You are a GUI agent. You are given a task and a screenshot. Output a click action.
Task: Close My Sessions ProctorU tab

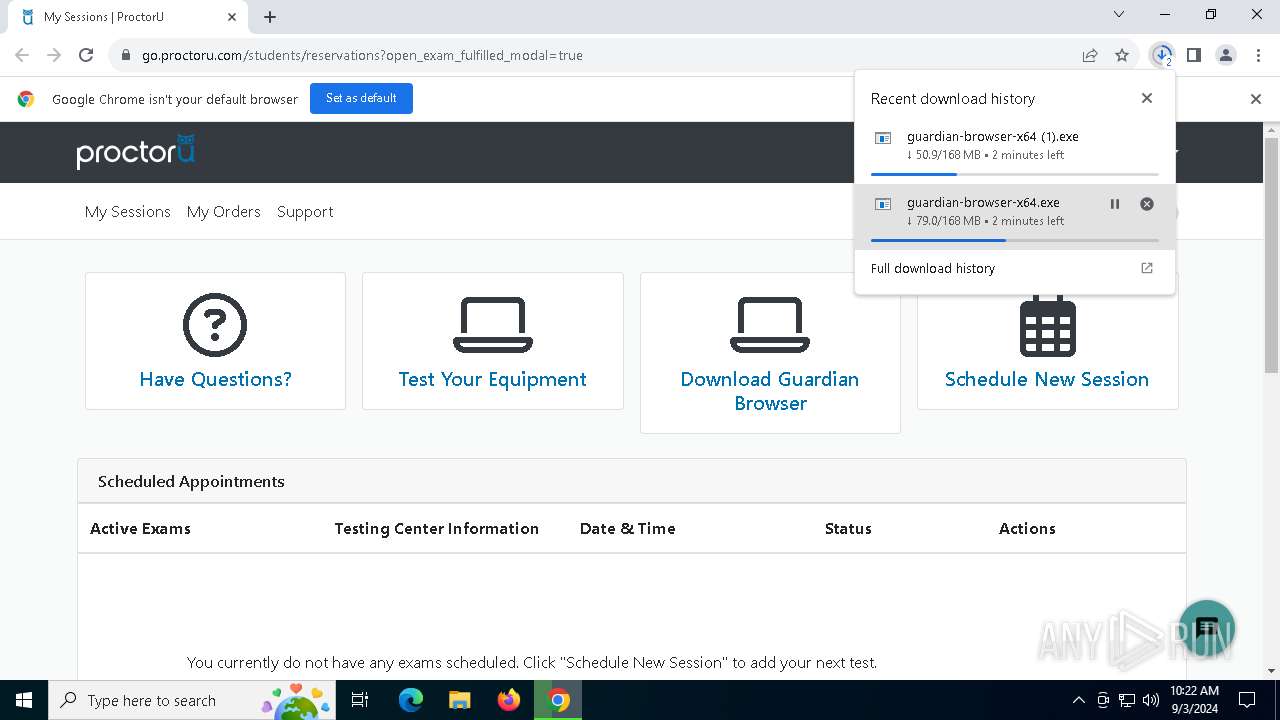coord(232,17)
